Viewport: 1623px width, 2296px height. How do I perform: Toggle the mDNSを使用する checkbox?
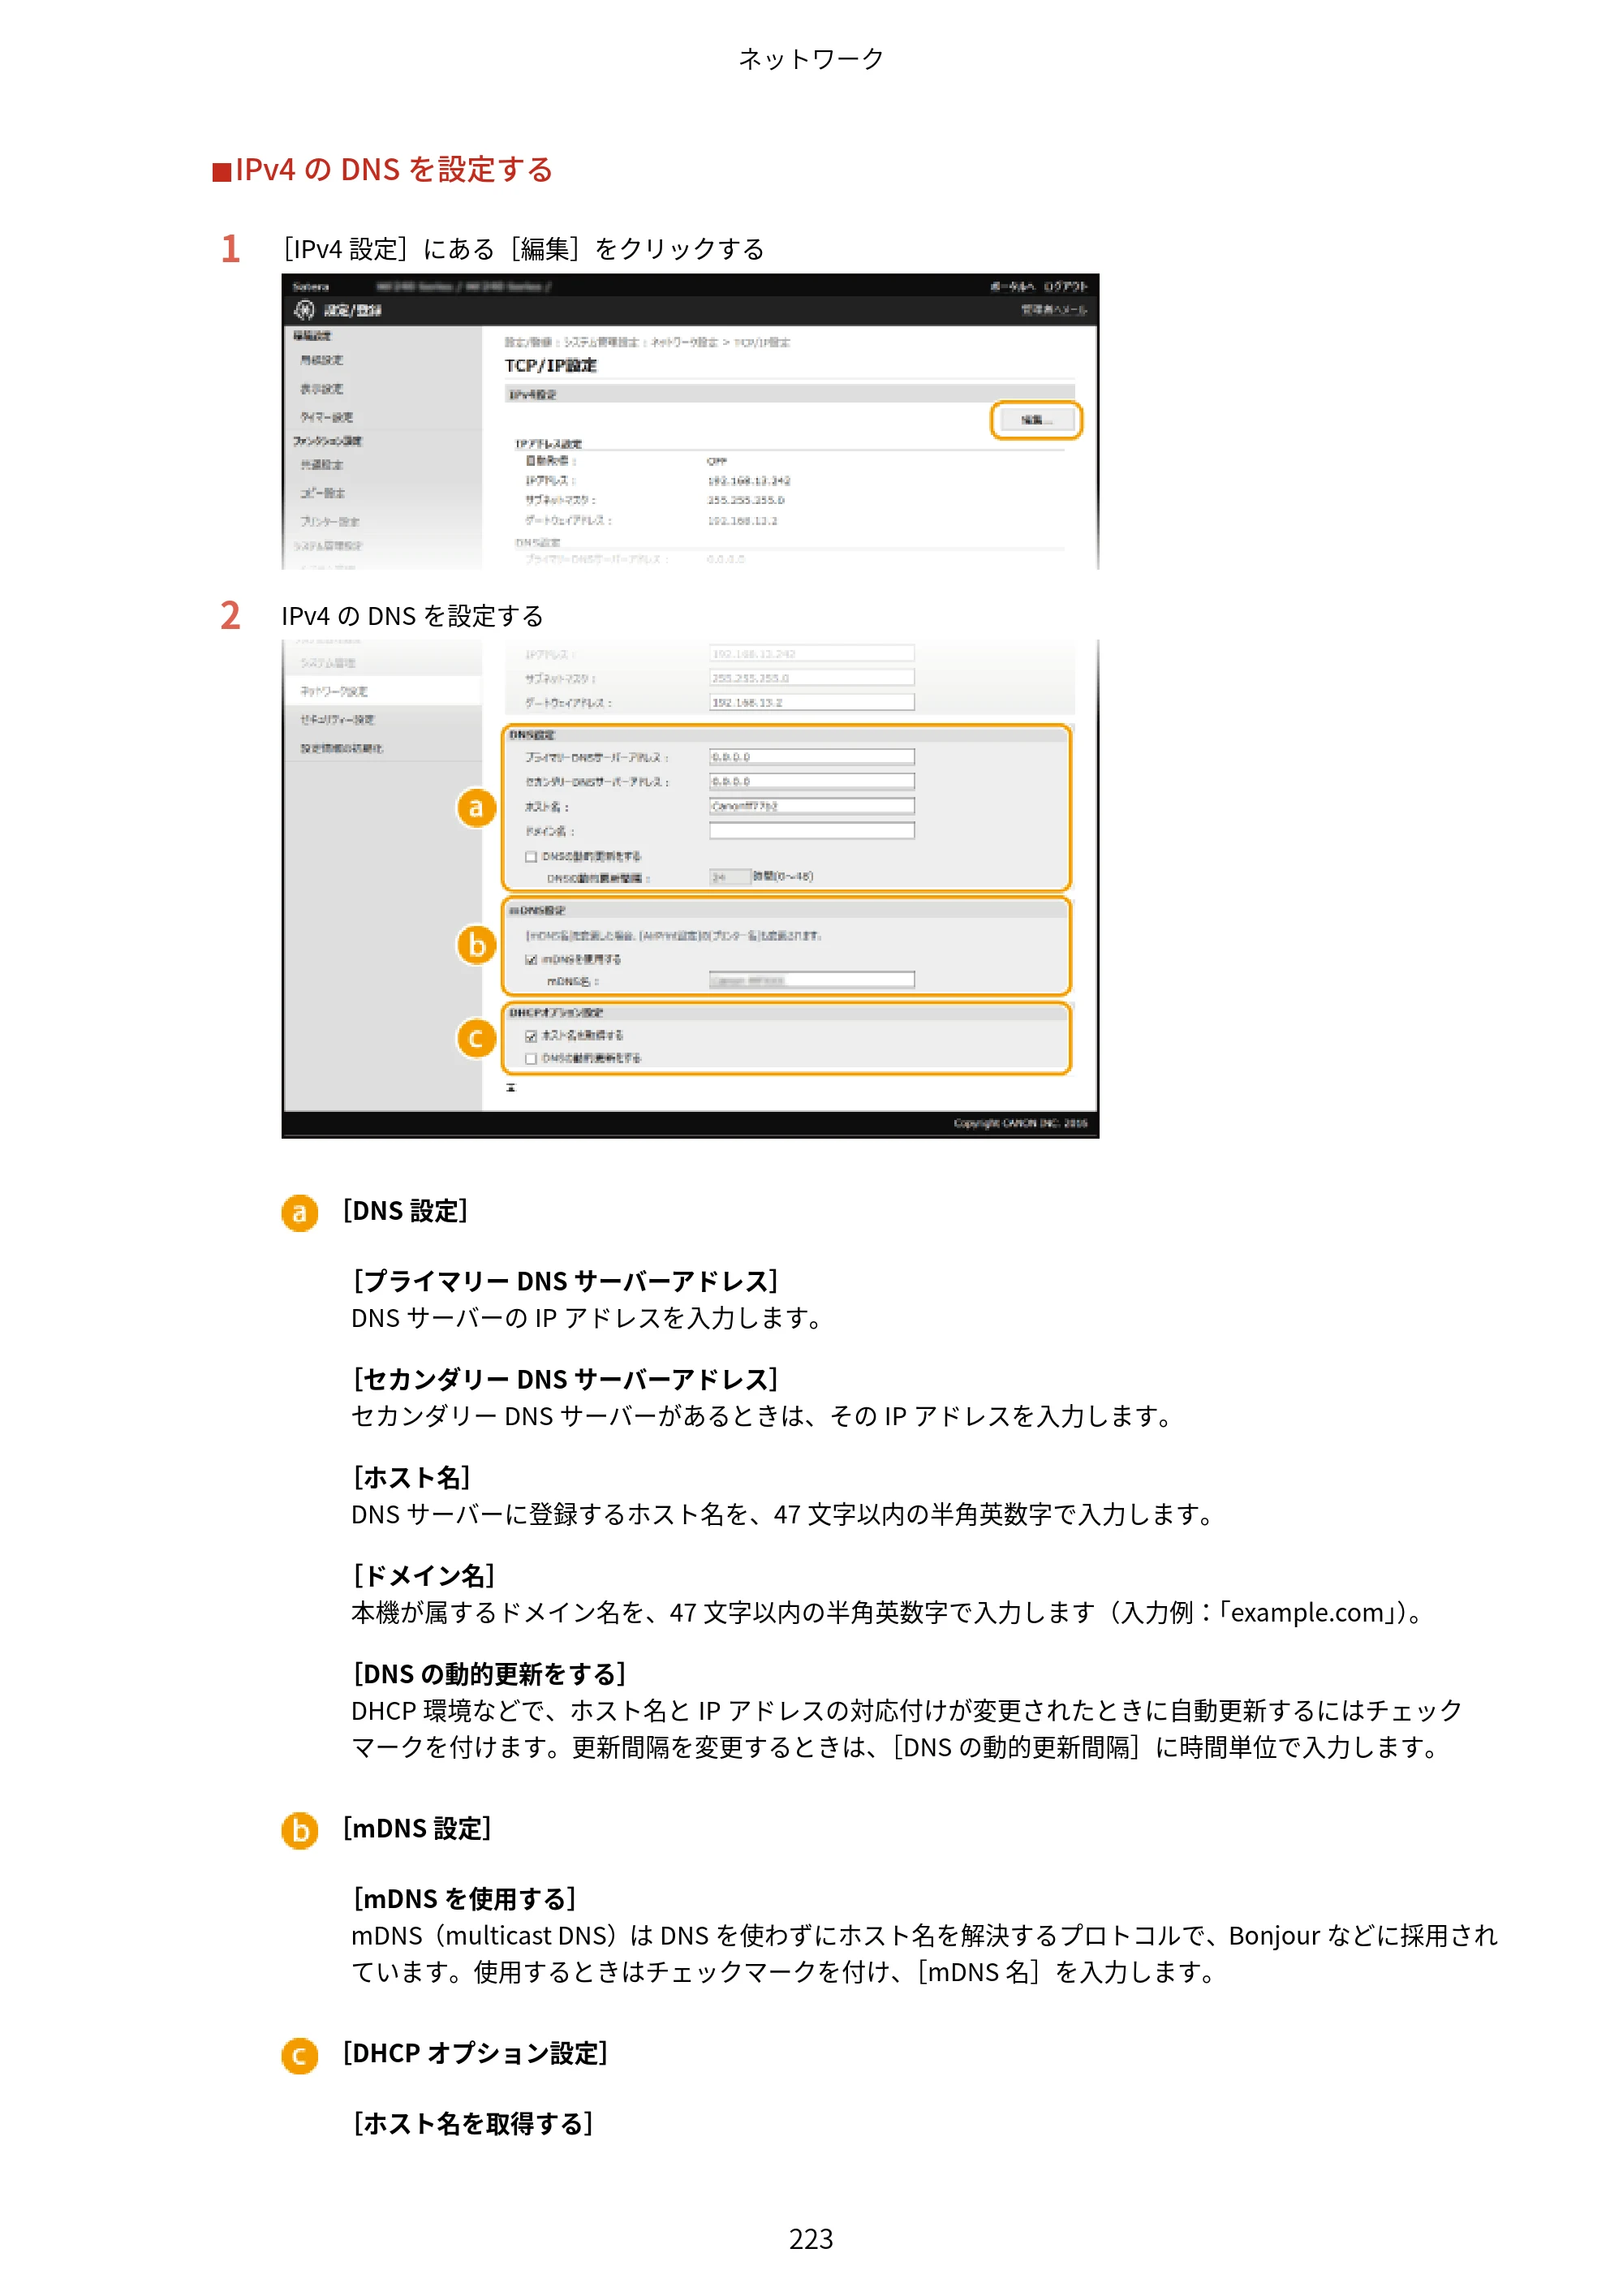click(x=531, y=960)
